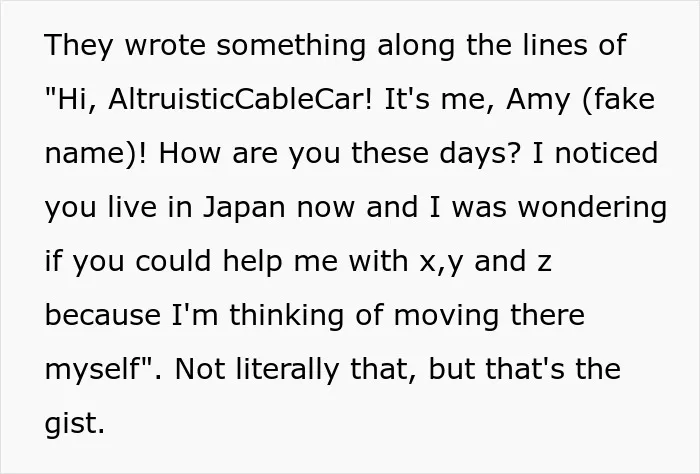
Task: Click the word "name)!" at the line start
Action: [96, 154]
